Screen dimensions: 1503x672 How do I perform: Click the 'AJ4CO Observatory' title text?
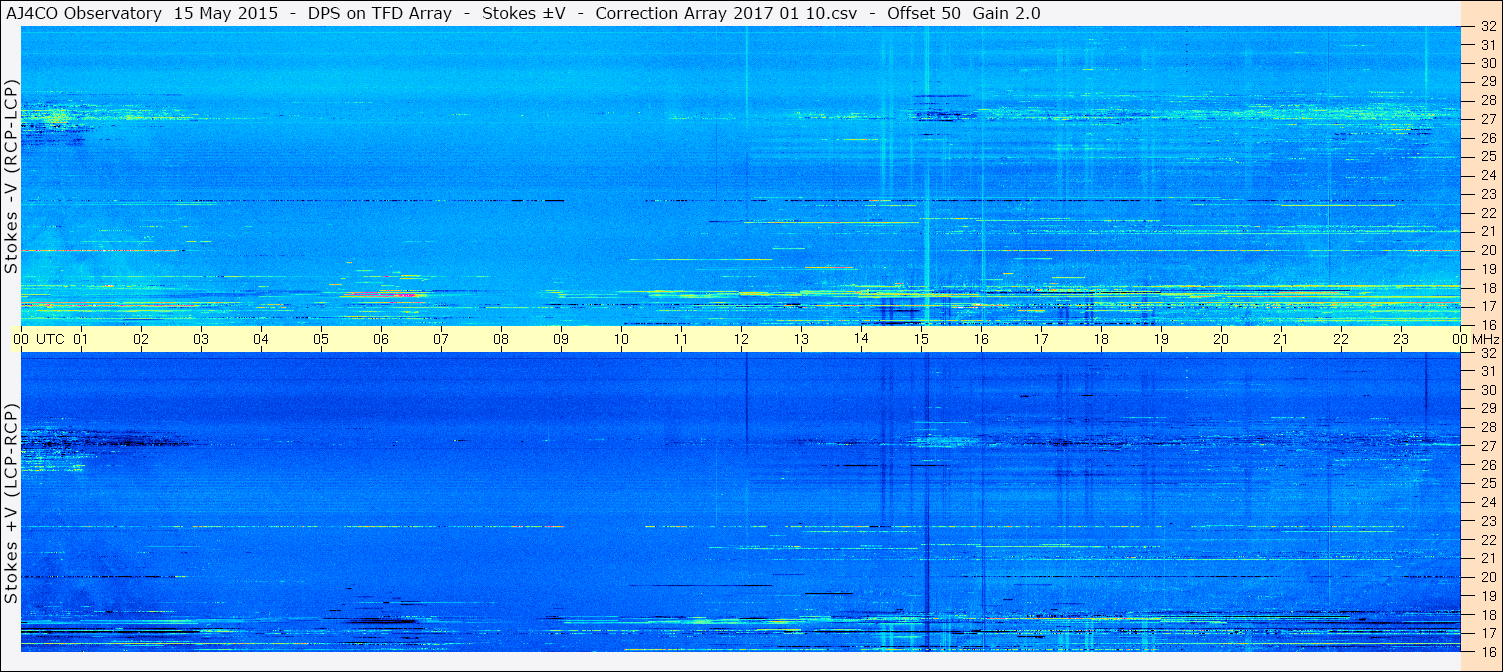[x=84, y=13]
